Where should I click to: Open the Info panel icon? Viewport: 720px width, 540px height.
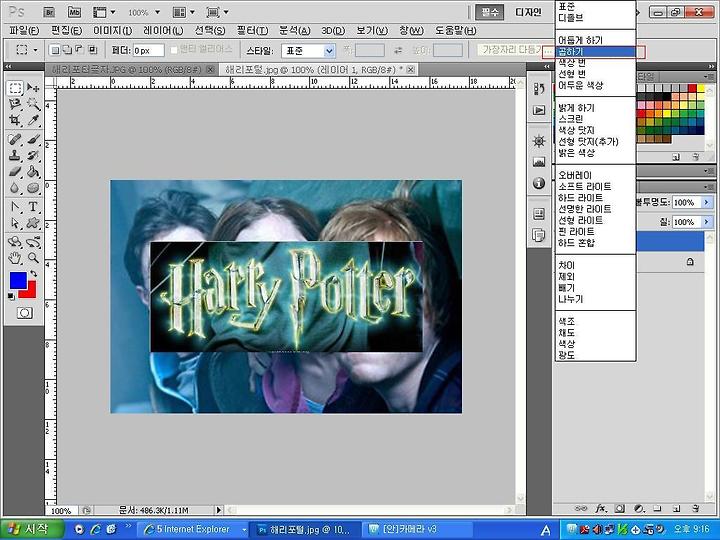coord(539,183)
